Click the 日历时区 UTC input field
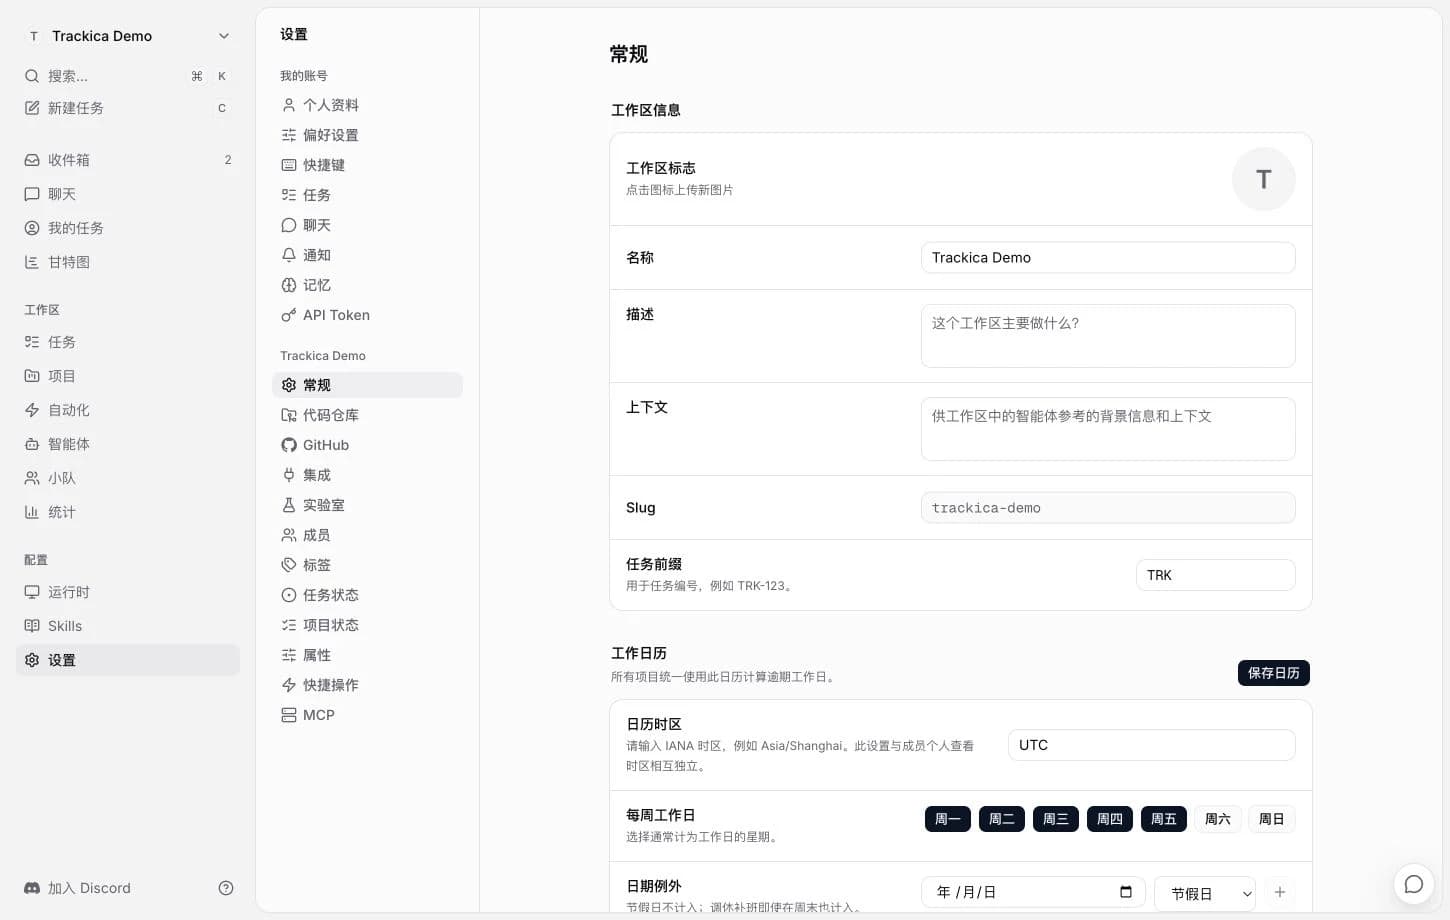The image size is (1450, 920). pyautogui.click(x=1151, y=745)
